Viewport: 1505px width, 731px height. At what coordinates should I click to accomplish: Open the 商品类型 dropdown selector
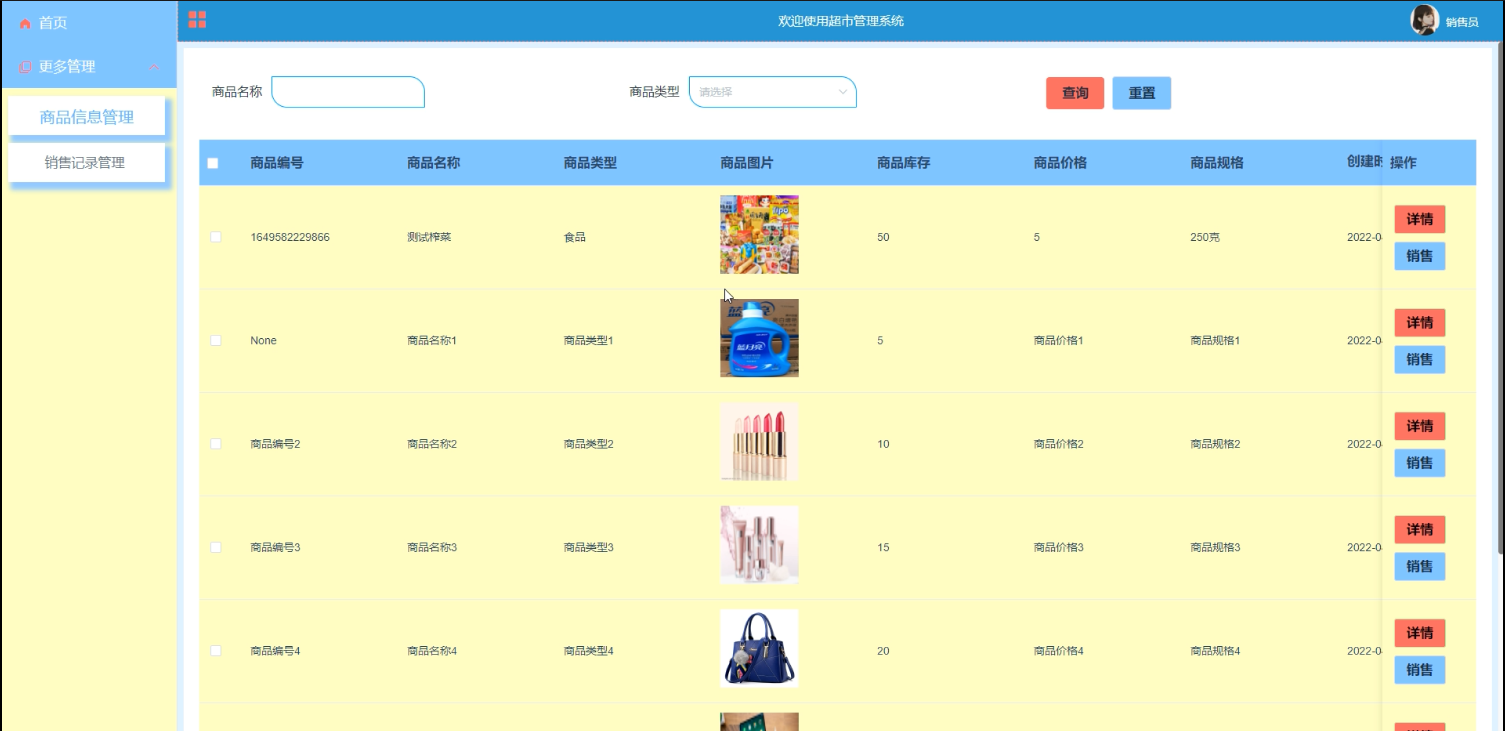[x=772, y=92]
